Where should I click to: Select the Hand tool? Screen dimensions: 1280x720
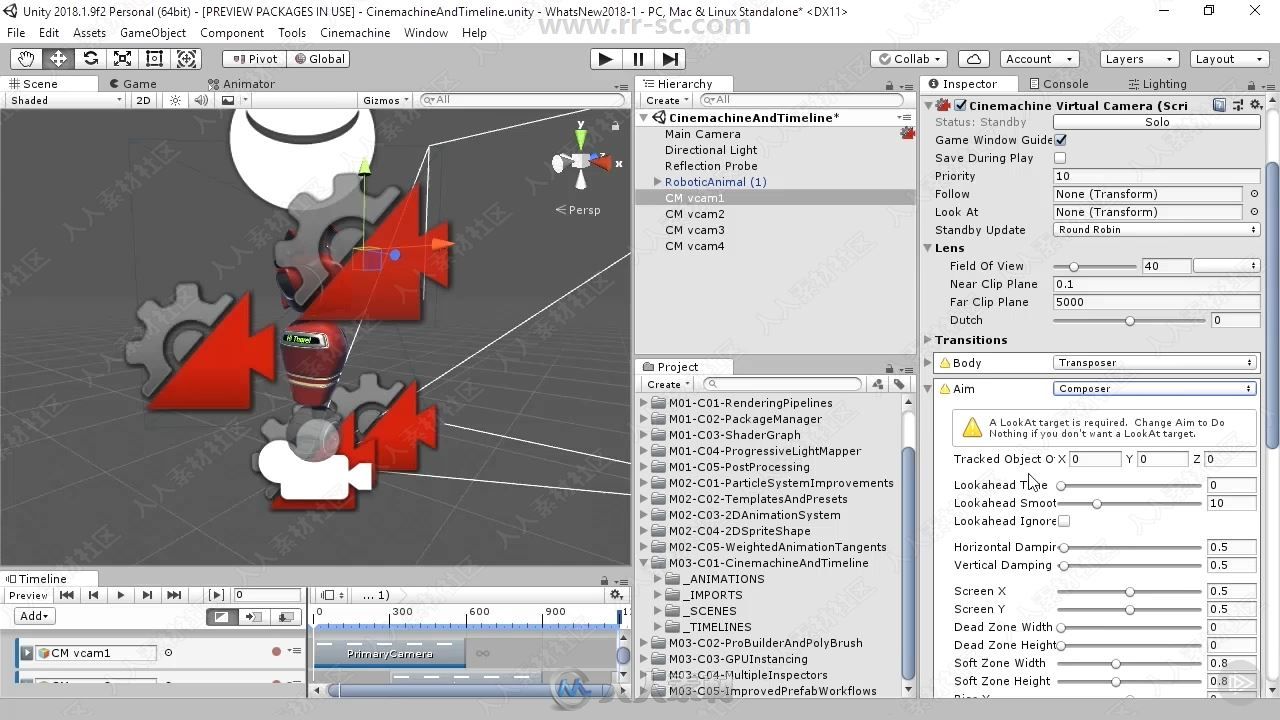[x=26, y=59]
